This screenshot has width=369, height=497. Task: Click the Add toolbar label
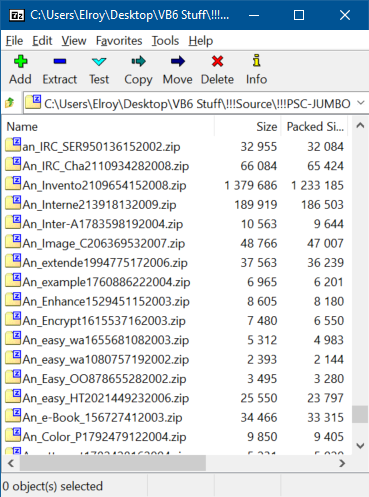[x=20, y=79]
